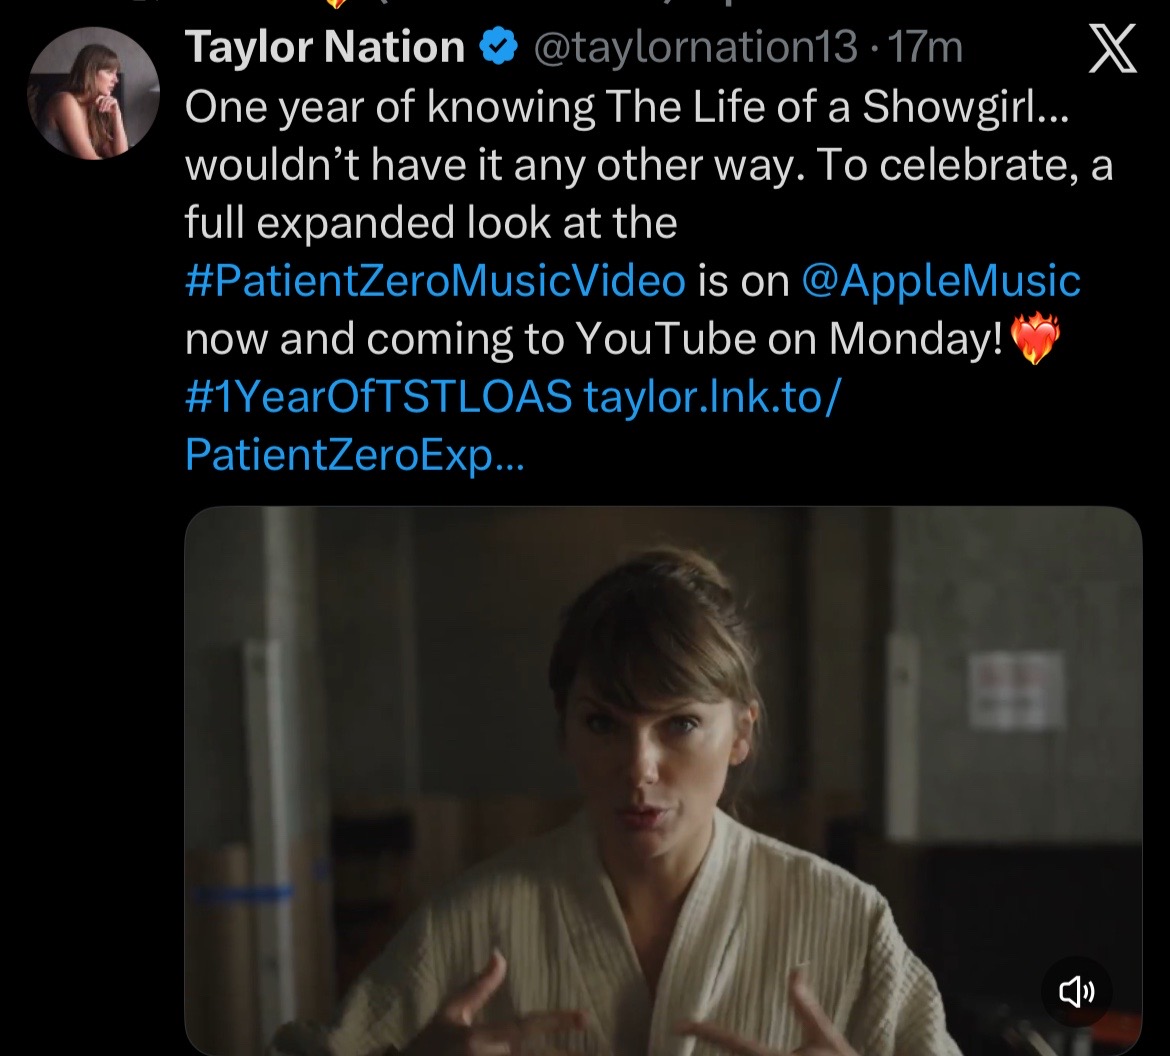Viewport: 1170px width, 1056px height.
Task: Open the #1YearOfTSTLOAS hashtag
Action: [378, 396]
